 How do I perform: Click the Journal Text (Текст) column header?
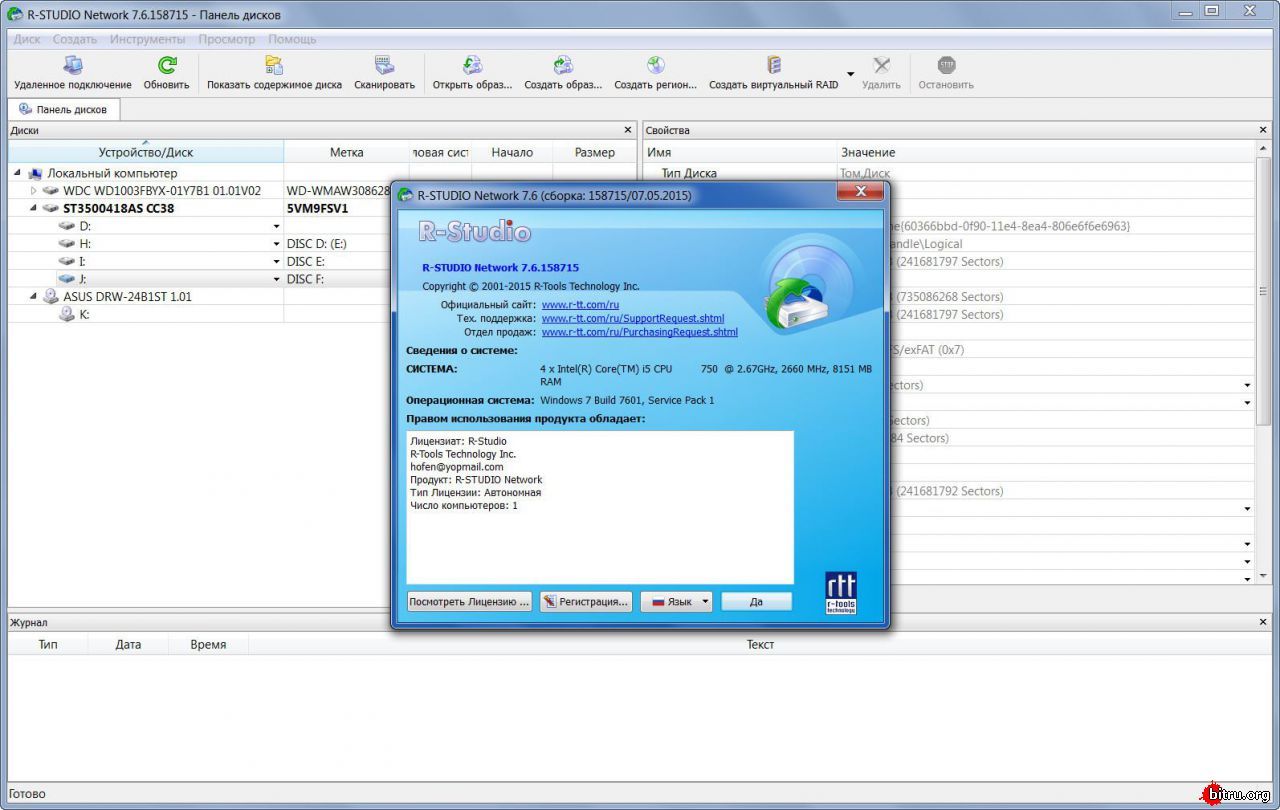pyautogui.click(x=760, y=644)
